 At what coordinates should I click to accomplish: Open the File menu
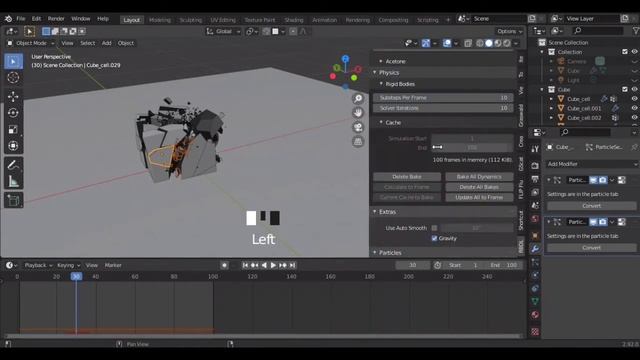[21, 19]
